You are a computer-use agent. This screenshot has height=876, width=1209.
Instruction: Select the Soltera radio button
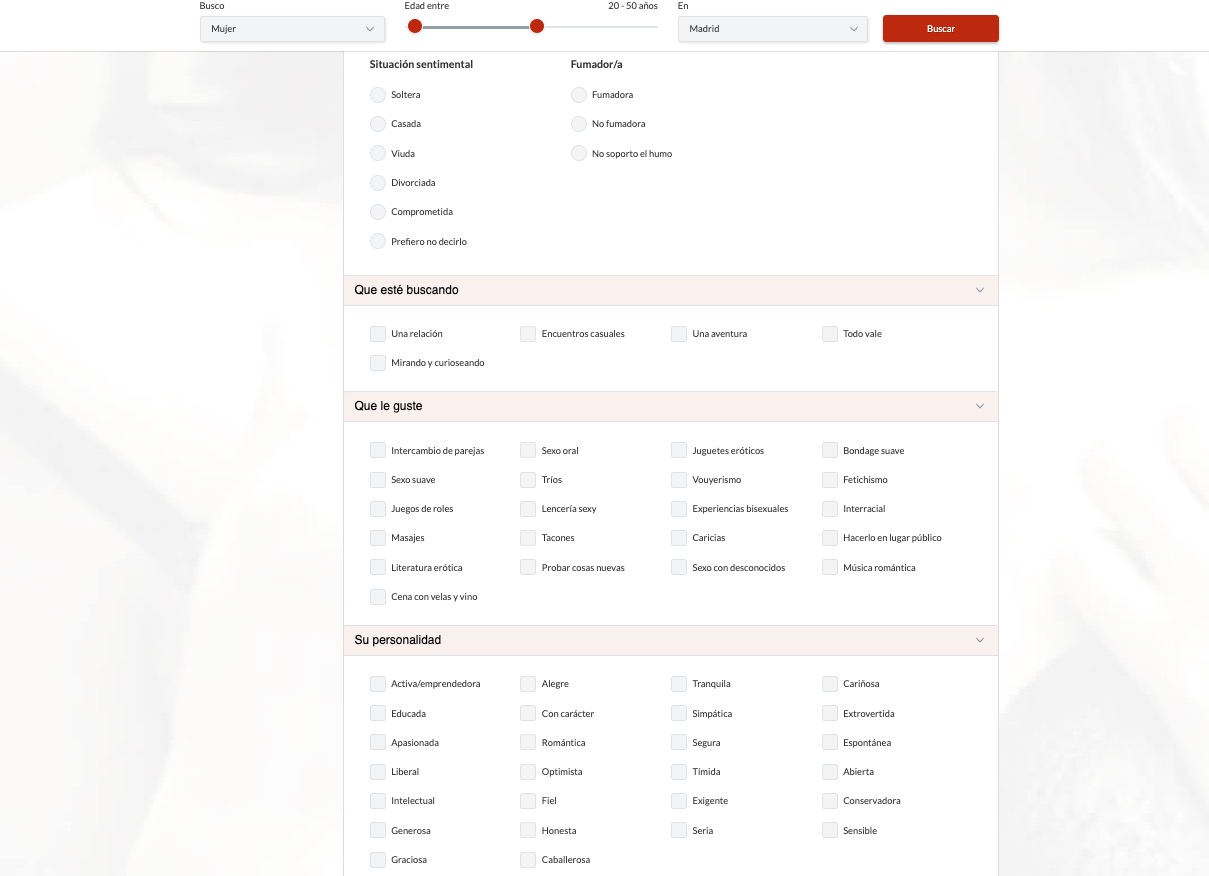point(378,95)
